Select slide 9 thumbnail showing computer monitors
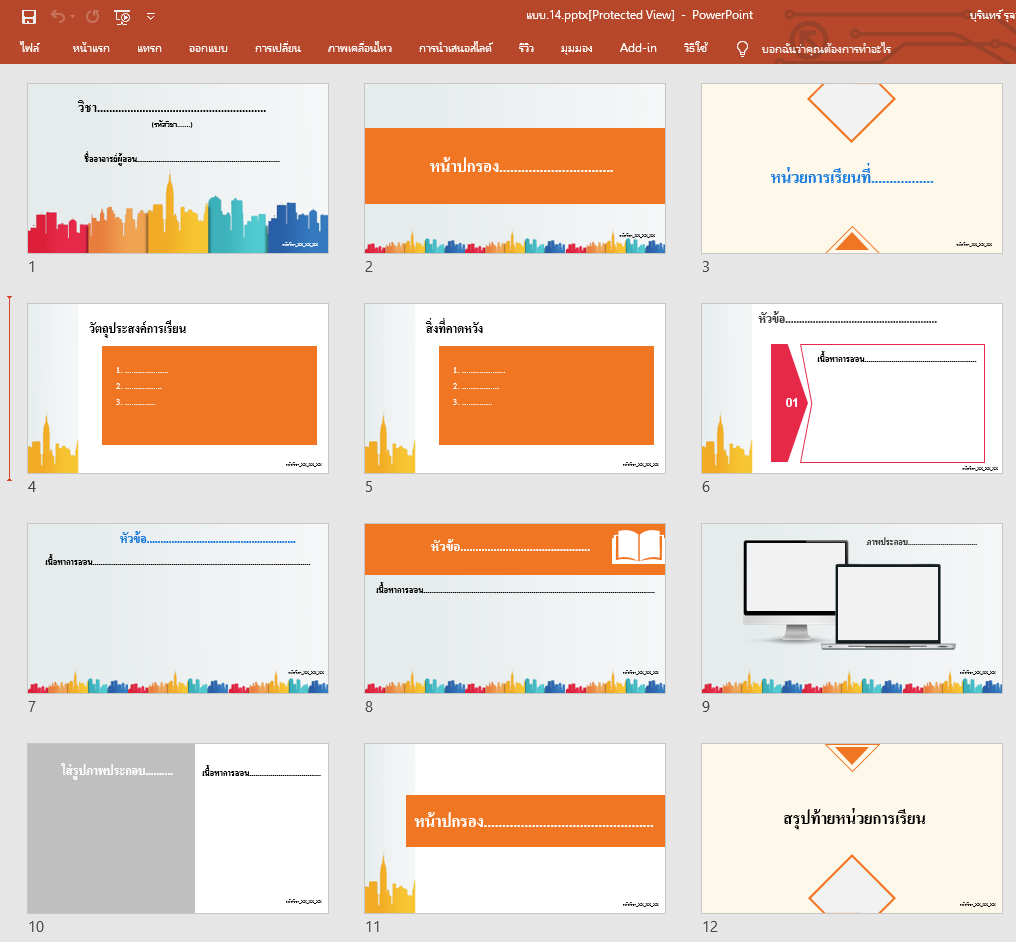 pyautogui.click(x=851, y=608)
